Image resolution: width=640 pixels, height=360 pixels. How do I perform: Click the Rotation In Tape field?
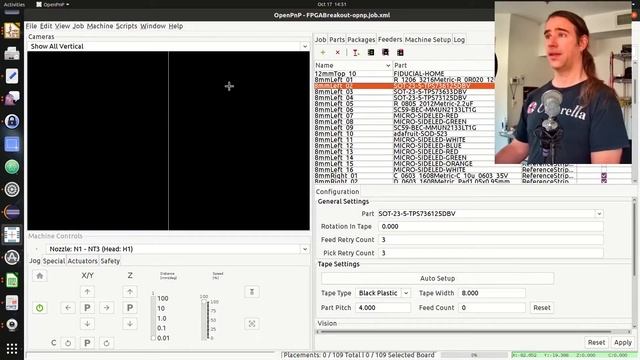[491, 227]
